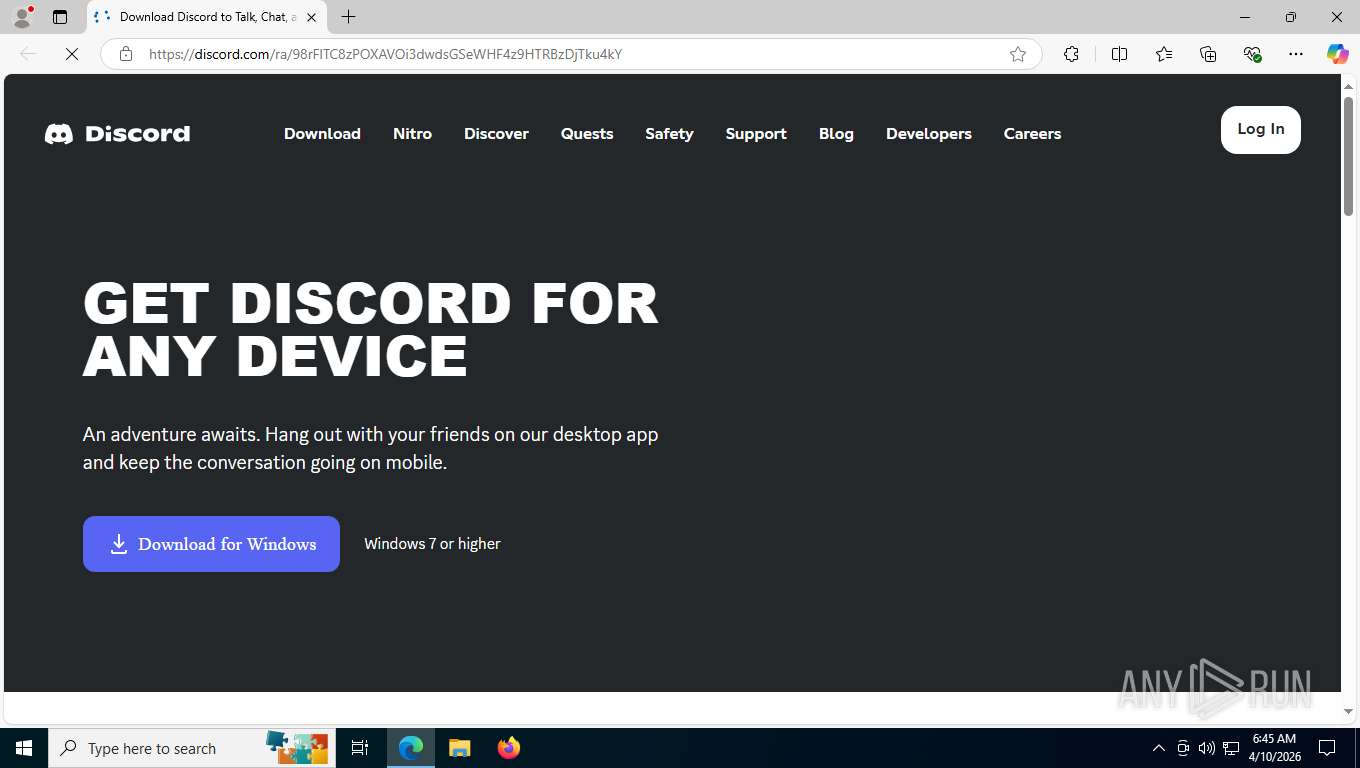Viewport: 1360px width, 768px height.
Task: Click the address bar URL field
Action: tap(570, 54)
